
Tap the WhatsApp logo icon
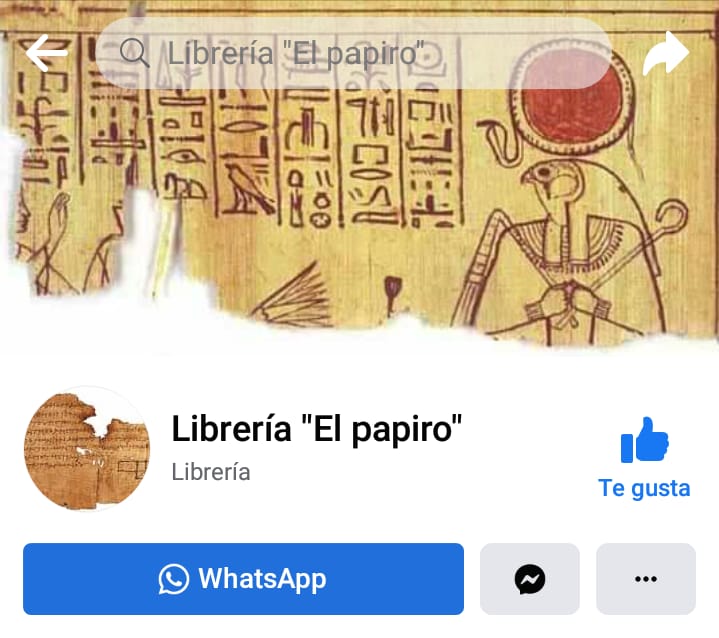(173, 579)
